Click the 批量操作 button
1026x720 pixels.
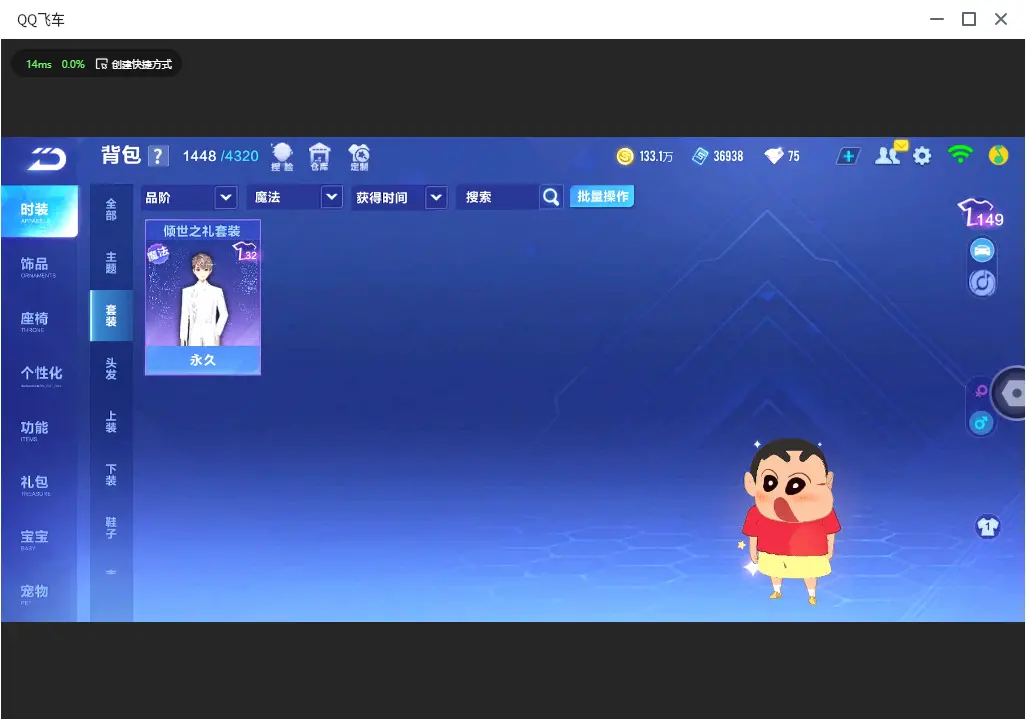point(602,196)
